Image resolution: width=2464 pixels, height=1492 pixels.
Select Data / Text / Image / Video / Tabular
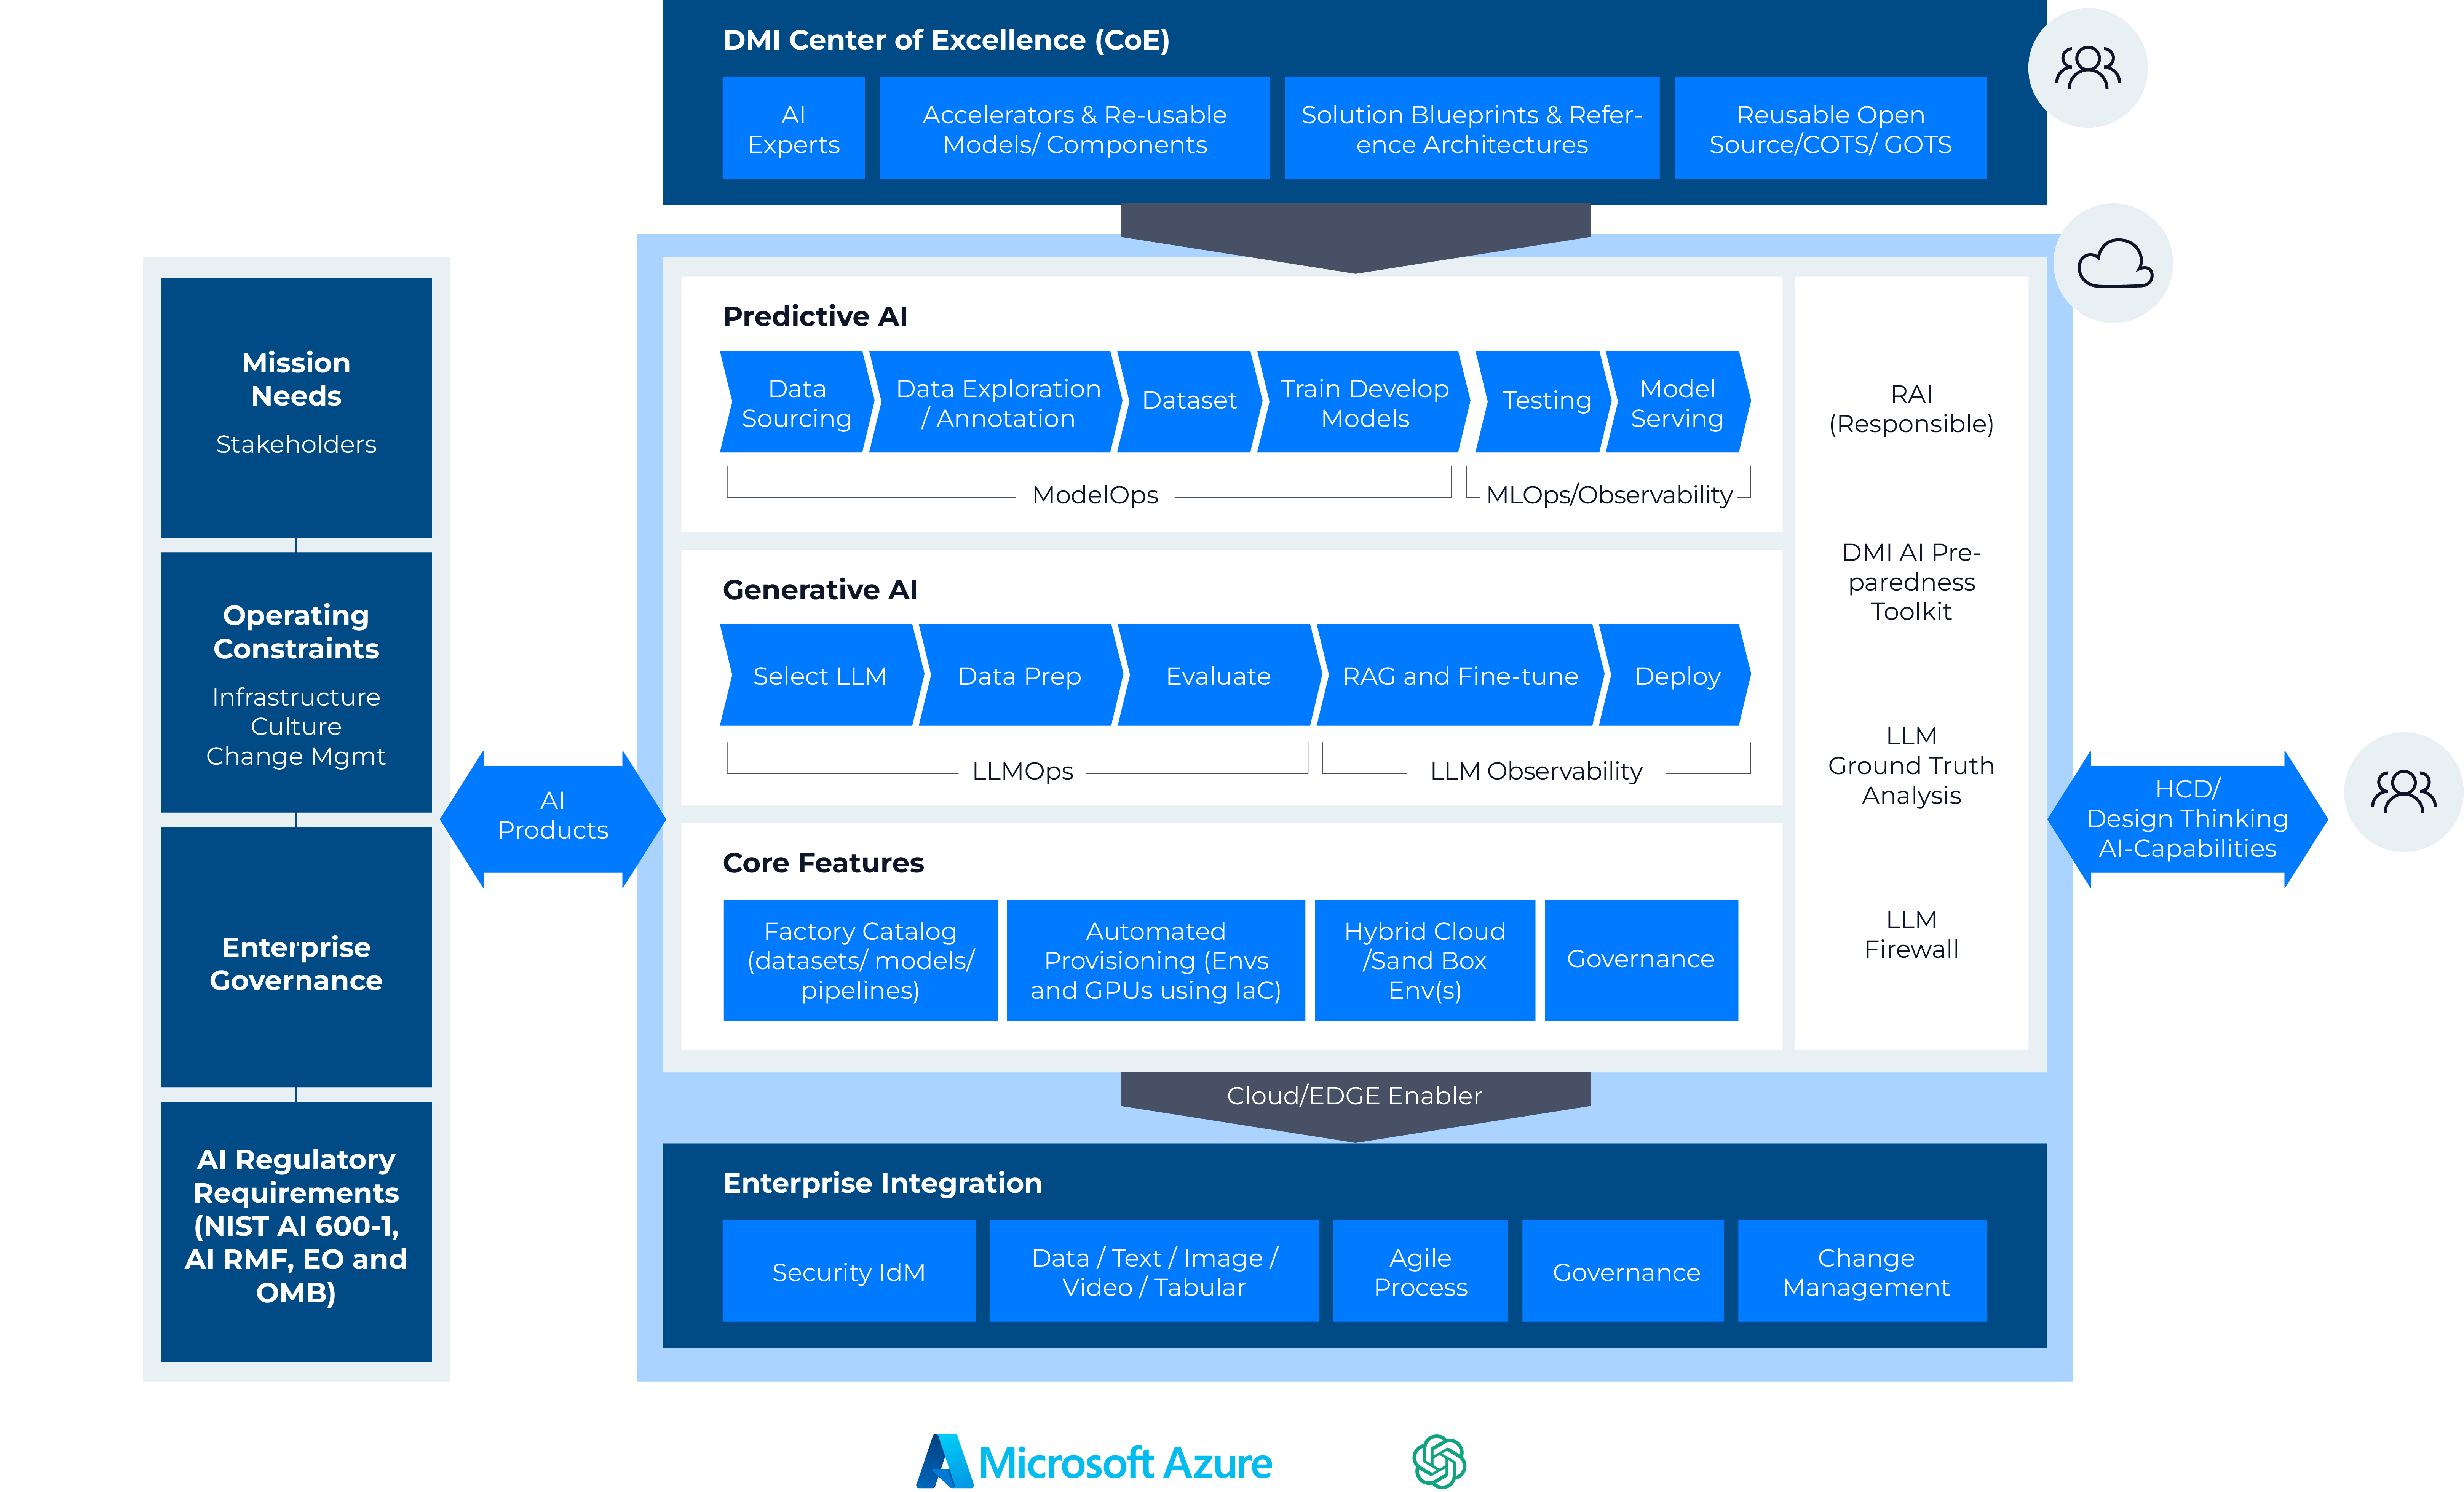1154,1271
